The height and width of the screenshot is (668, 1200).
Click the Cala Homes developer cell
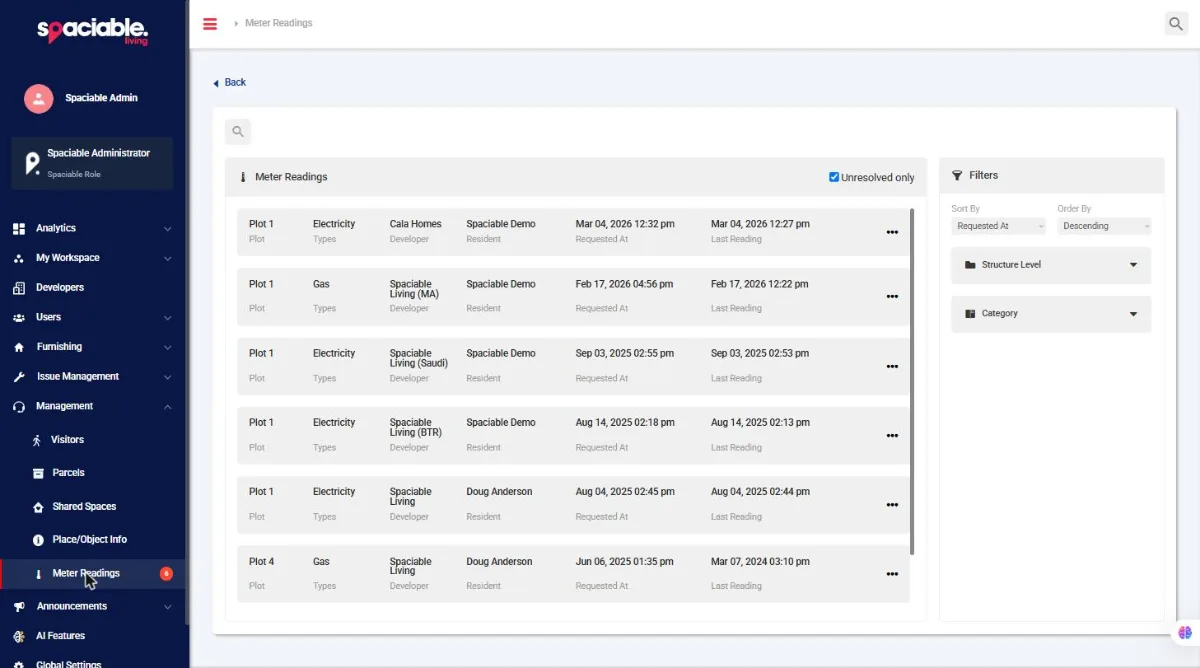click(x=415, y=224)
